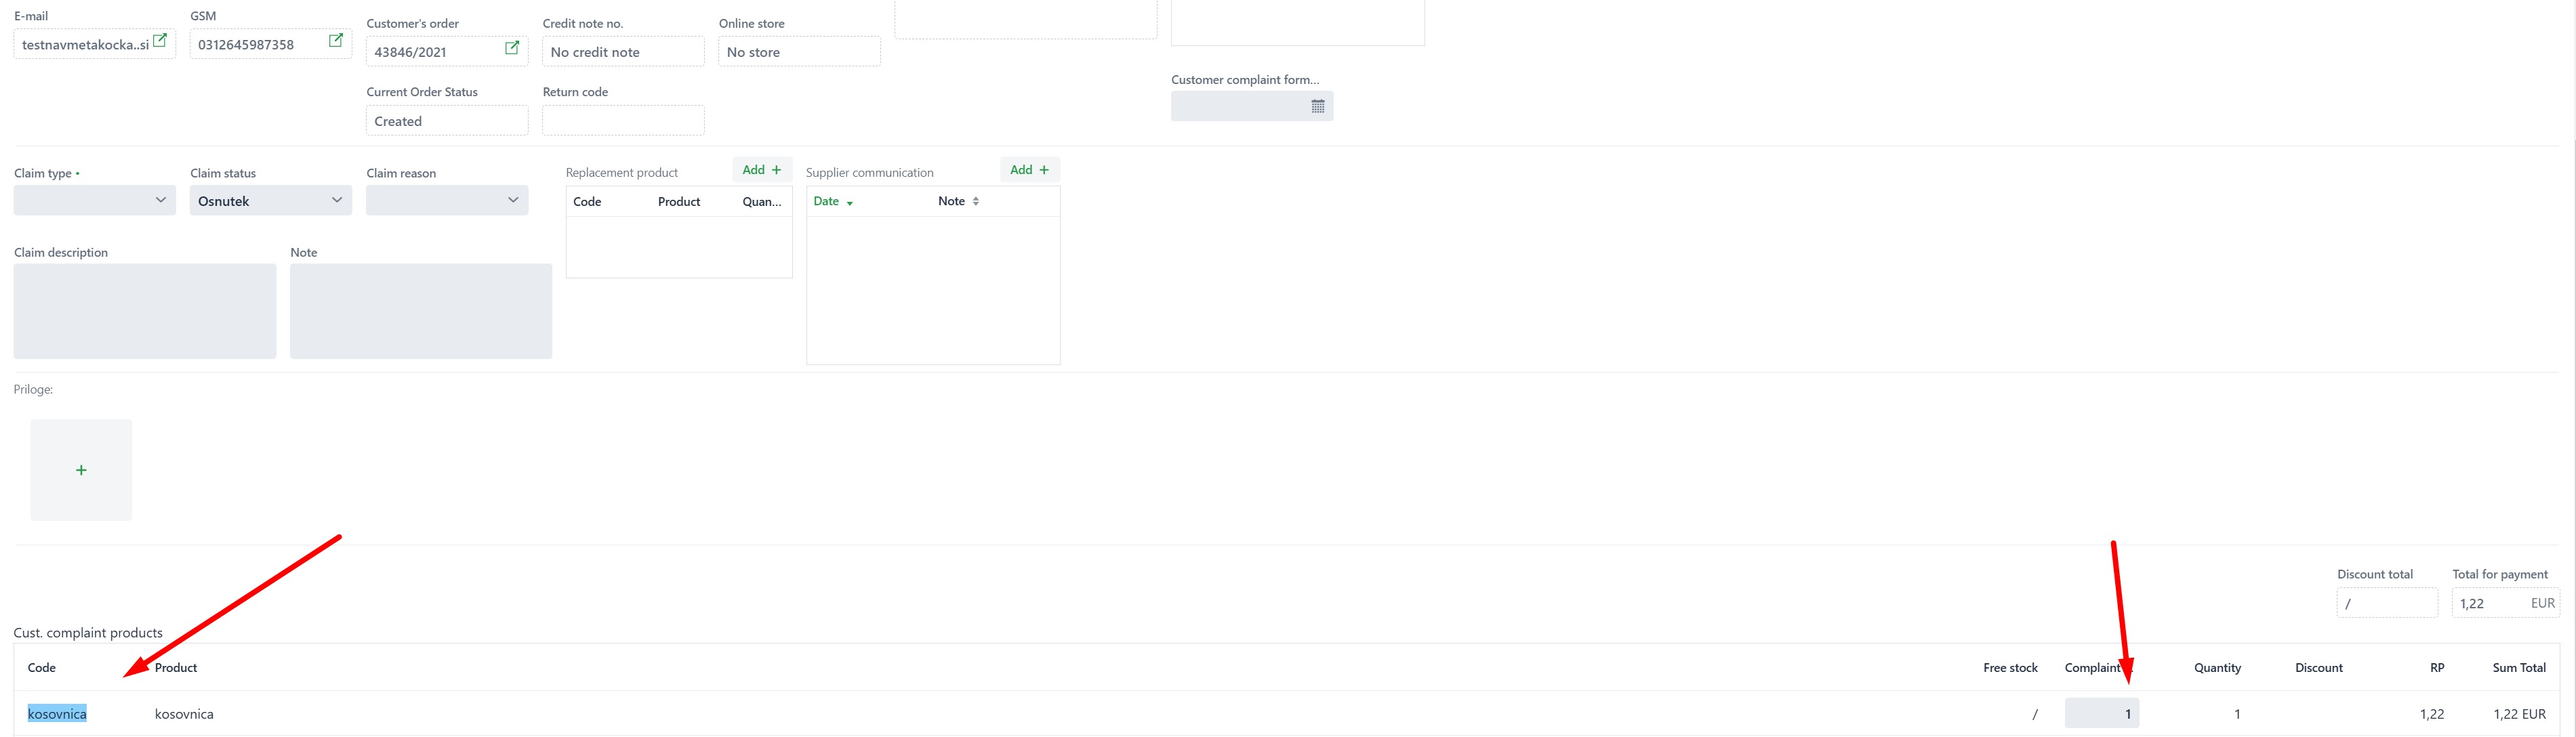
Task: Add a replacement product
Action: (762, 170)
